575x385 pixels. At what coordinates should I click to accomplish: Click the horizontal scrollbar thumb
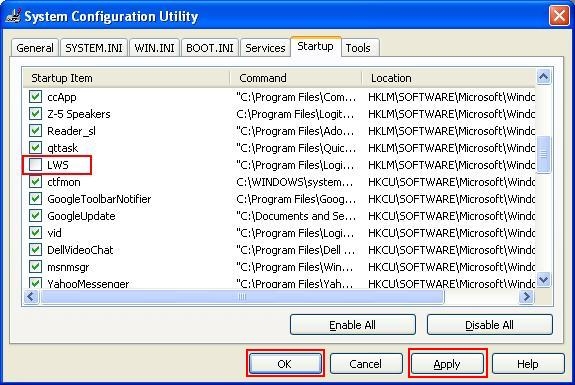coord(242,296)
